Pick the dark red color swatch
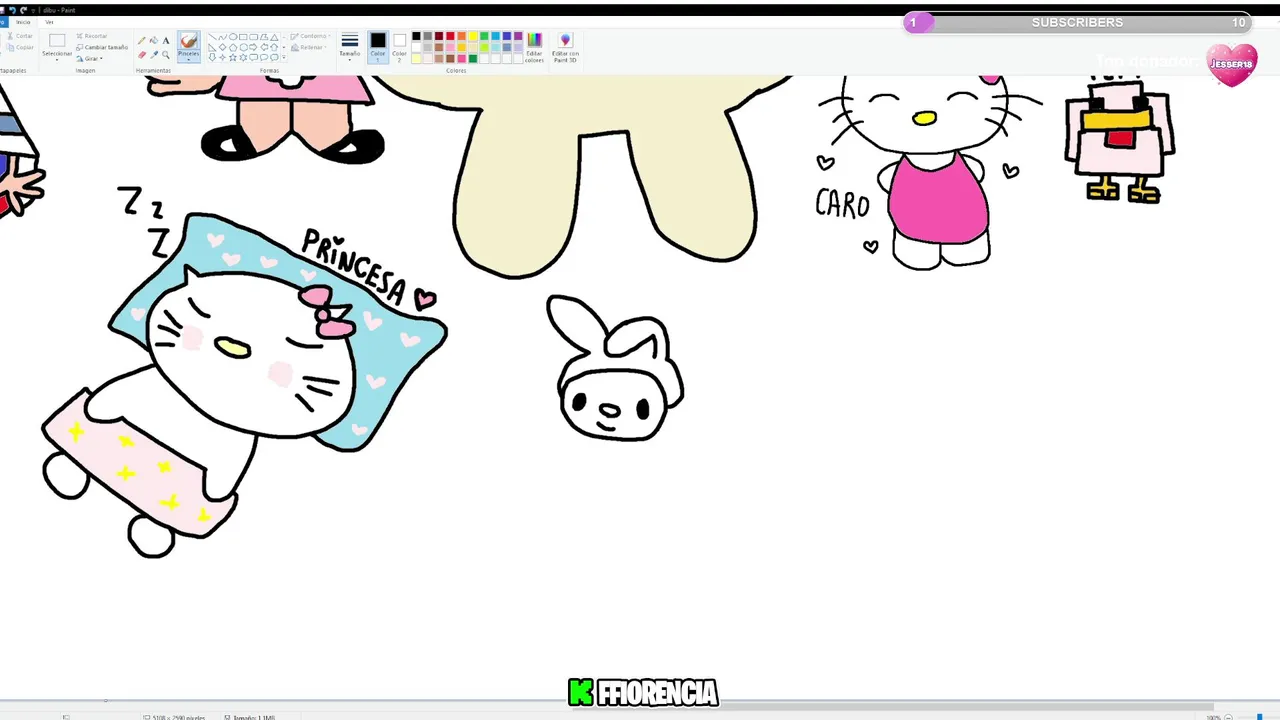1280x720 pixels. coord(439,36)
